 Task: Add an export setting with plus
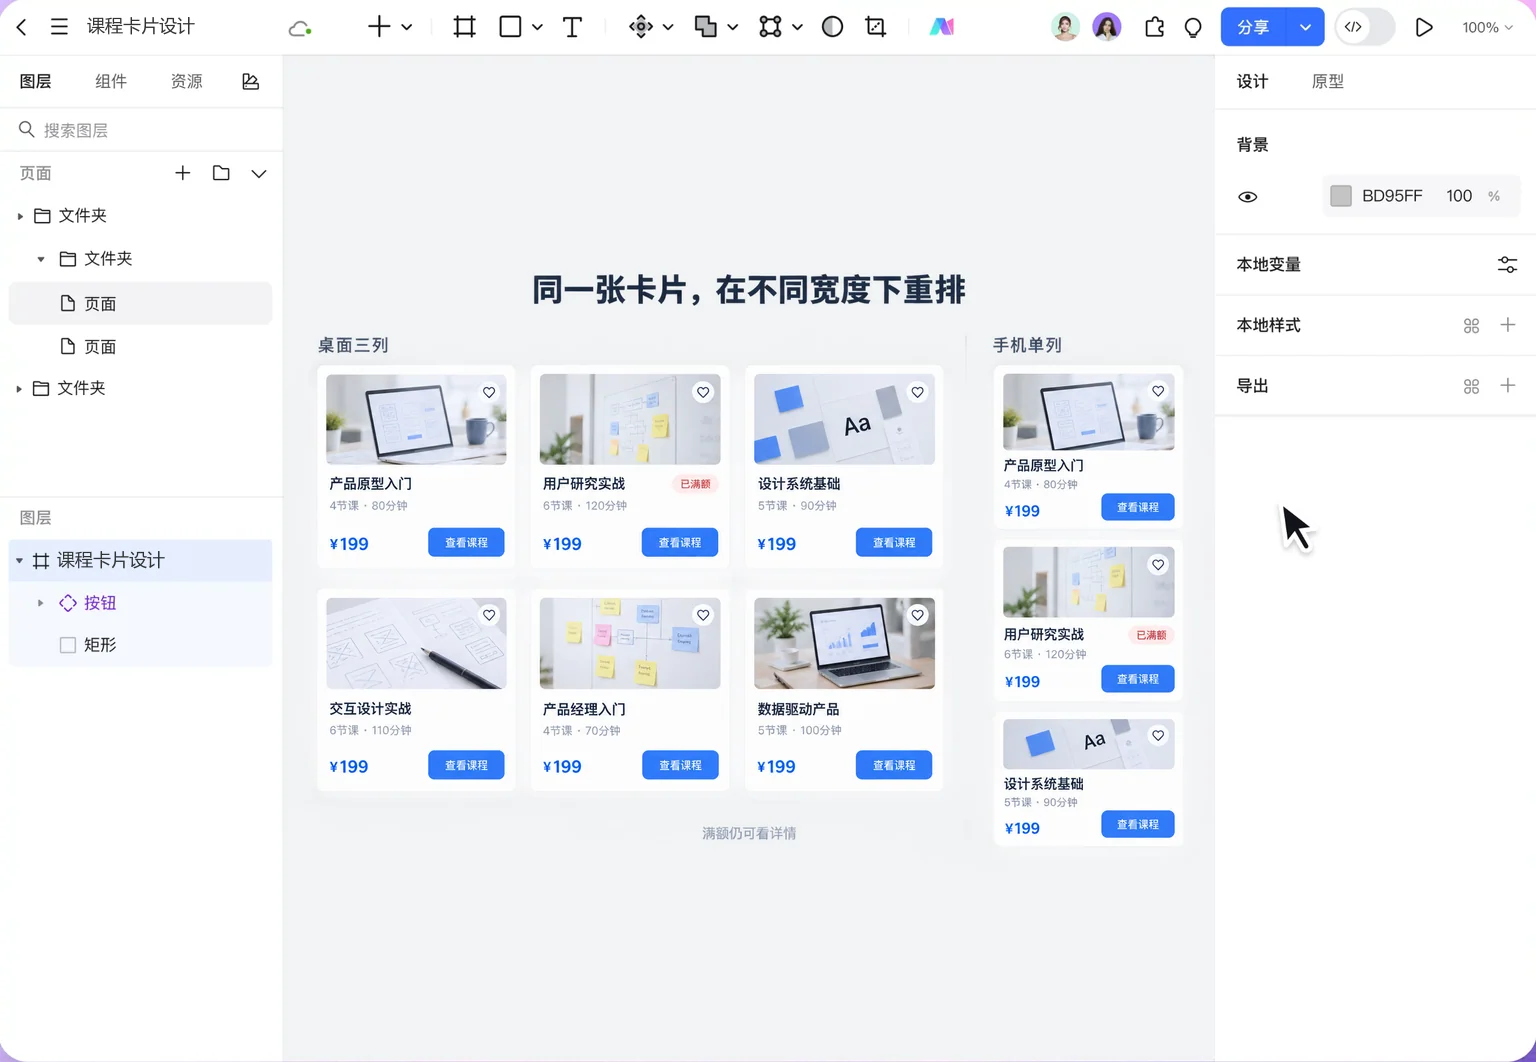coord(1508,386)
